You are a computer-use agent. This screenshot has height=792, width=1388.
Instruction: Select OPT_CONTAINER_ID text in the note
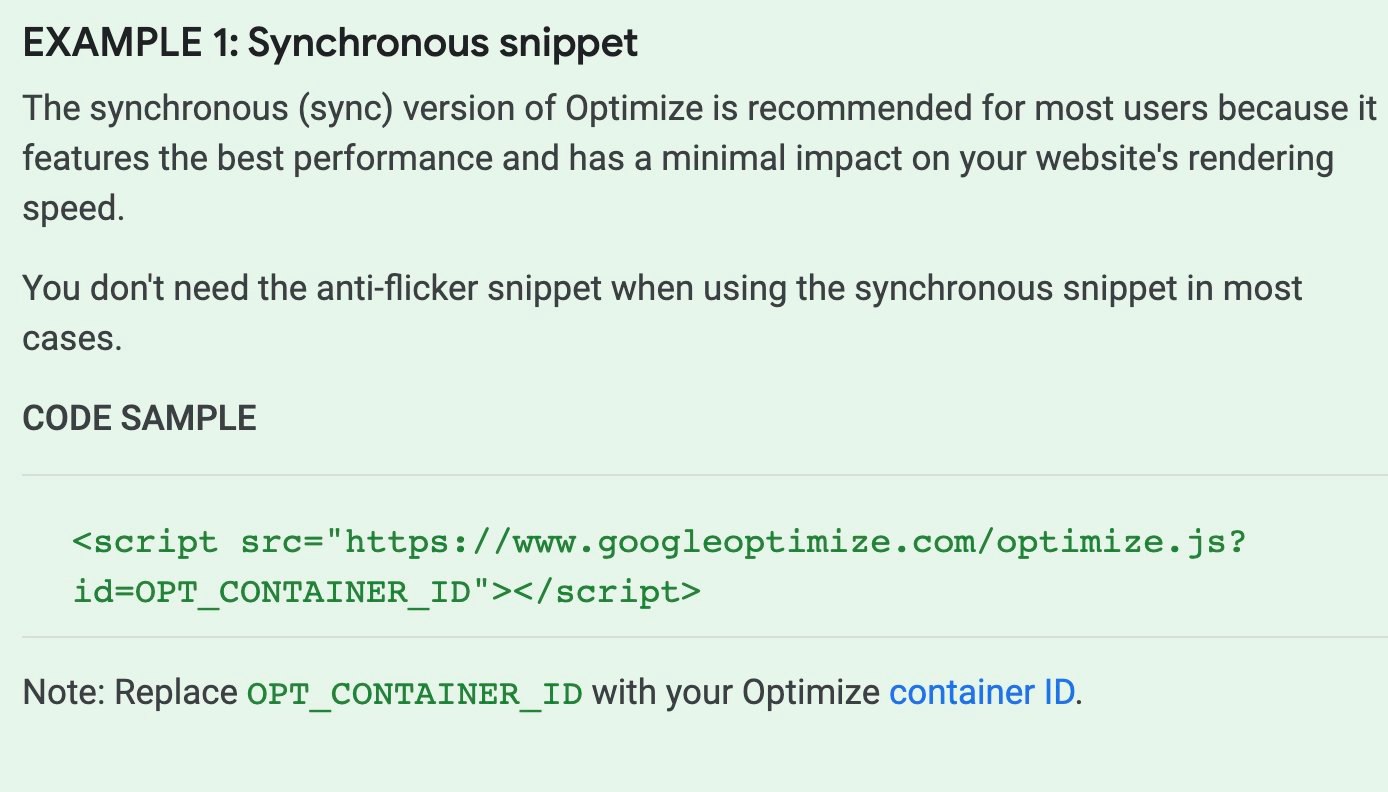[415, 693]
